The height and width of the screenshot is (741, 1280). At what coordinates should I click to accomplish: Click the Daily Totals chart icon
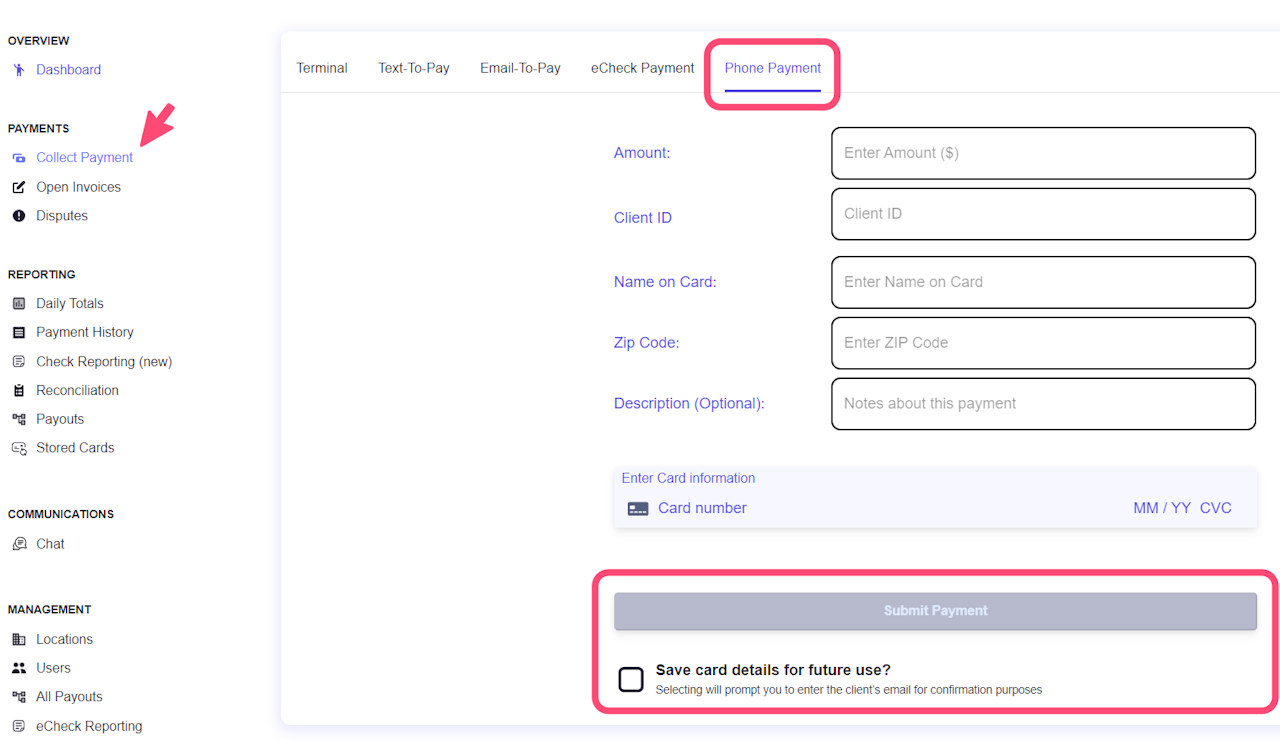(19, 304)
